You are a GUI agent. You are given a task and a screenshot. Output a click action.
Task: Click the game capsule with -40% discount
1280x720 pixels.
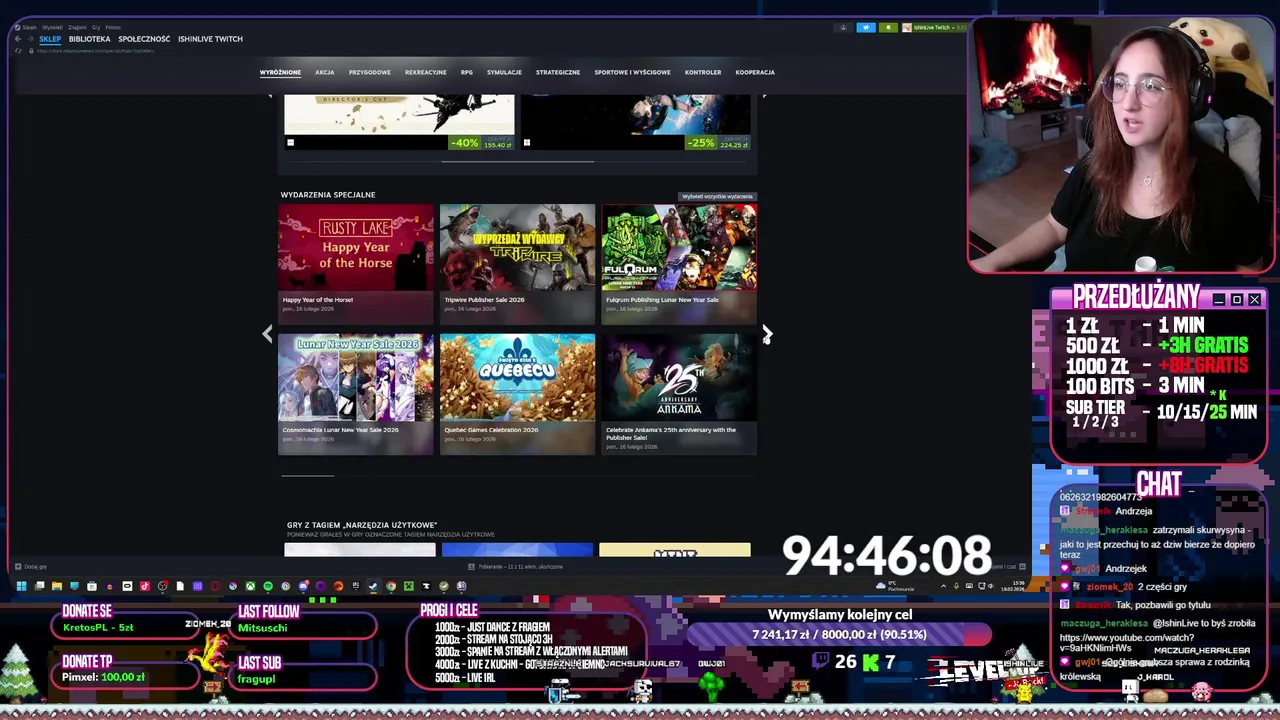tap(399, 122)
